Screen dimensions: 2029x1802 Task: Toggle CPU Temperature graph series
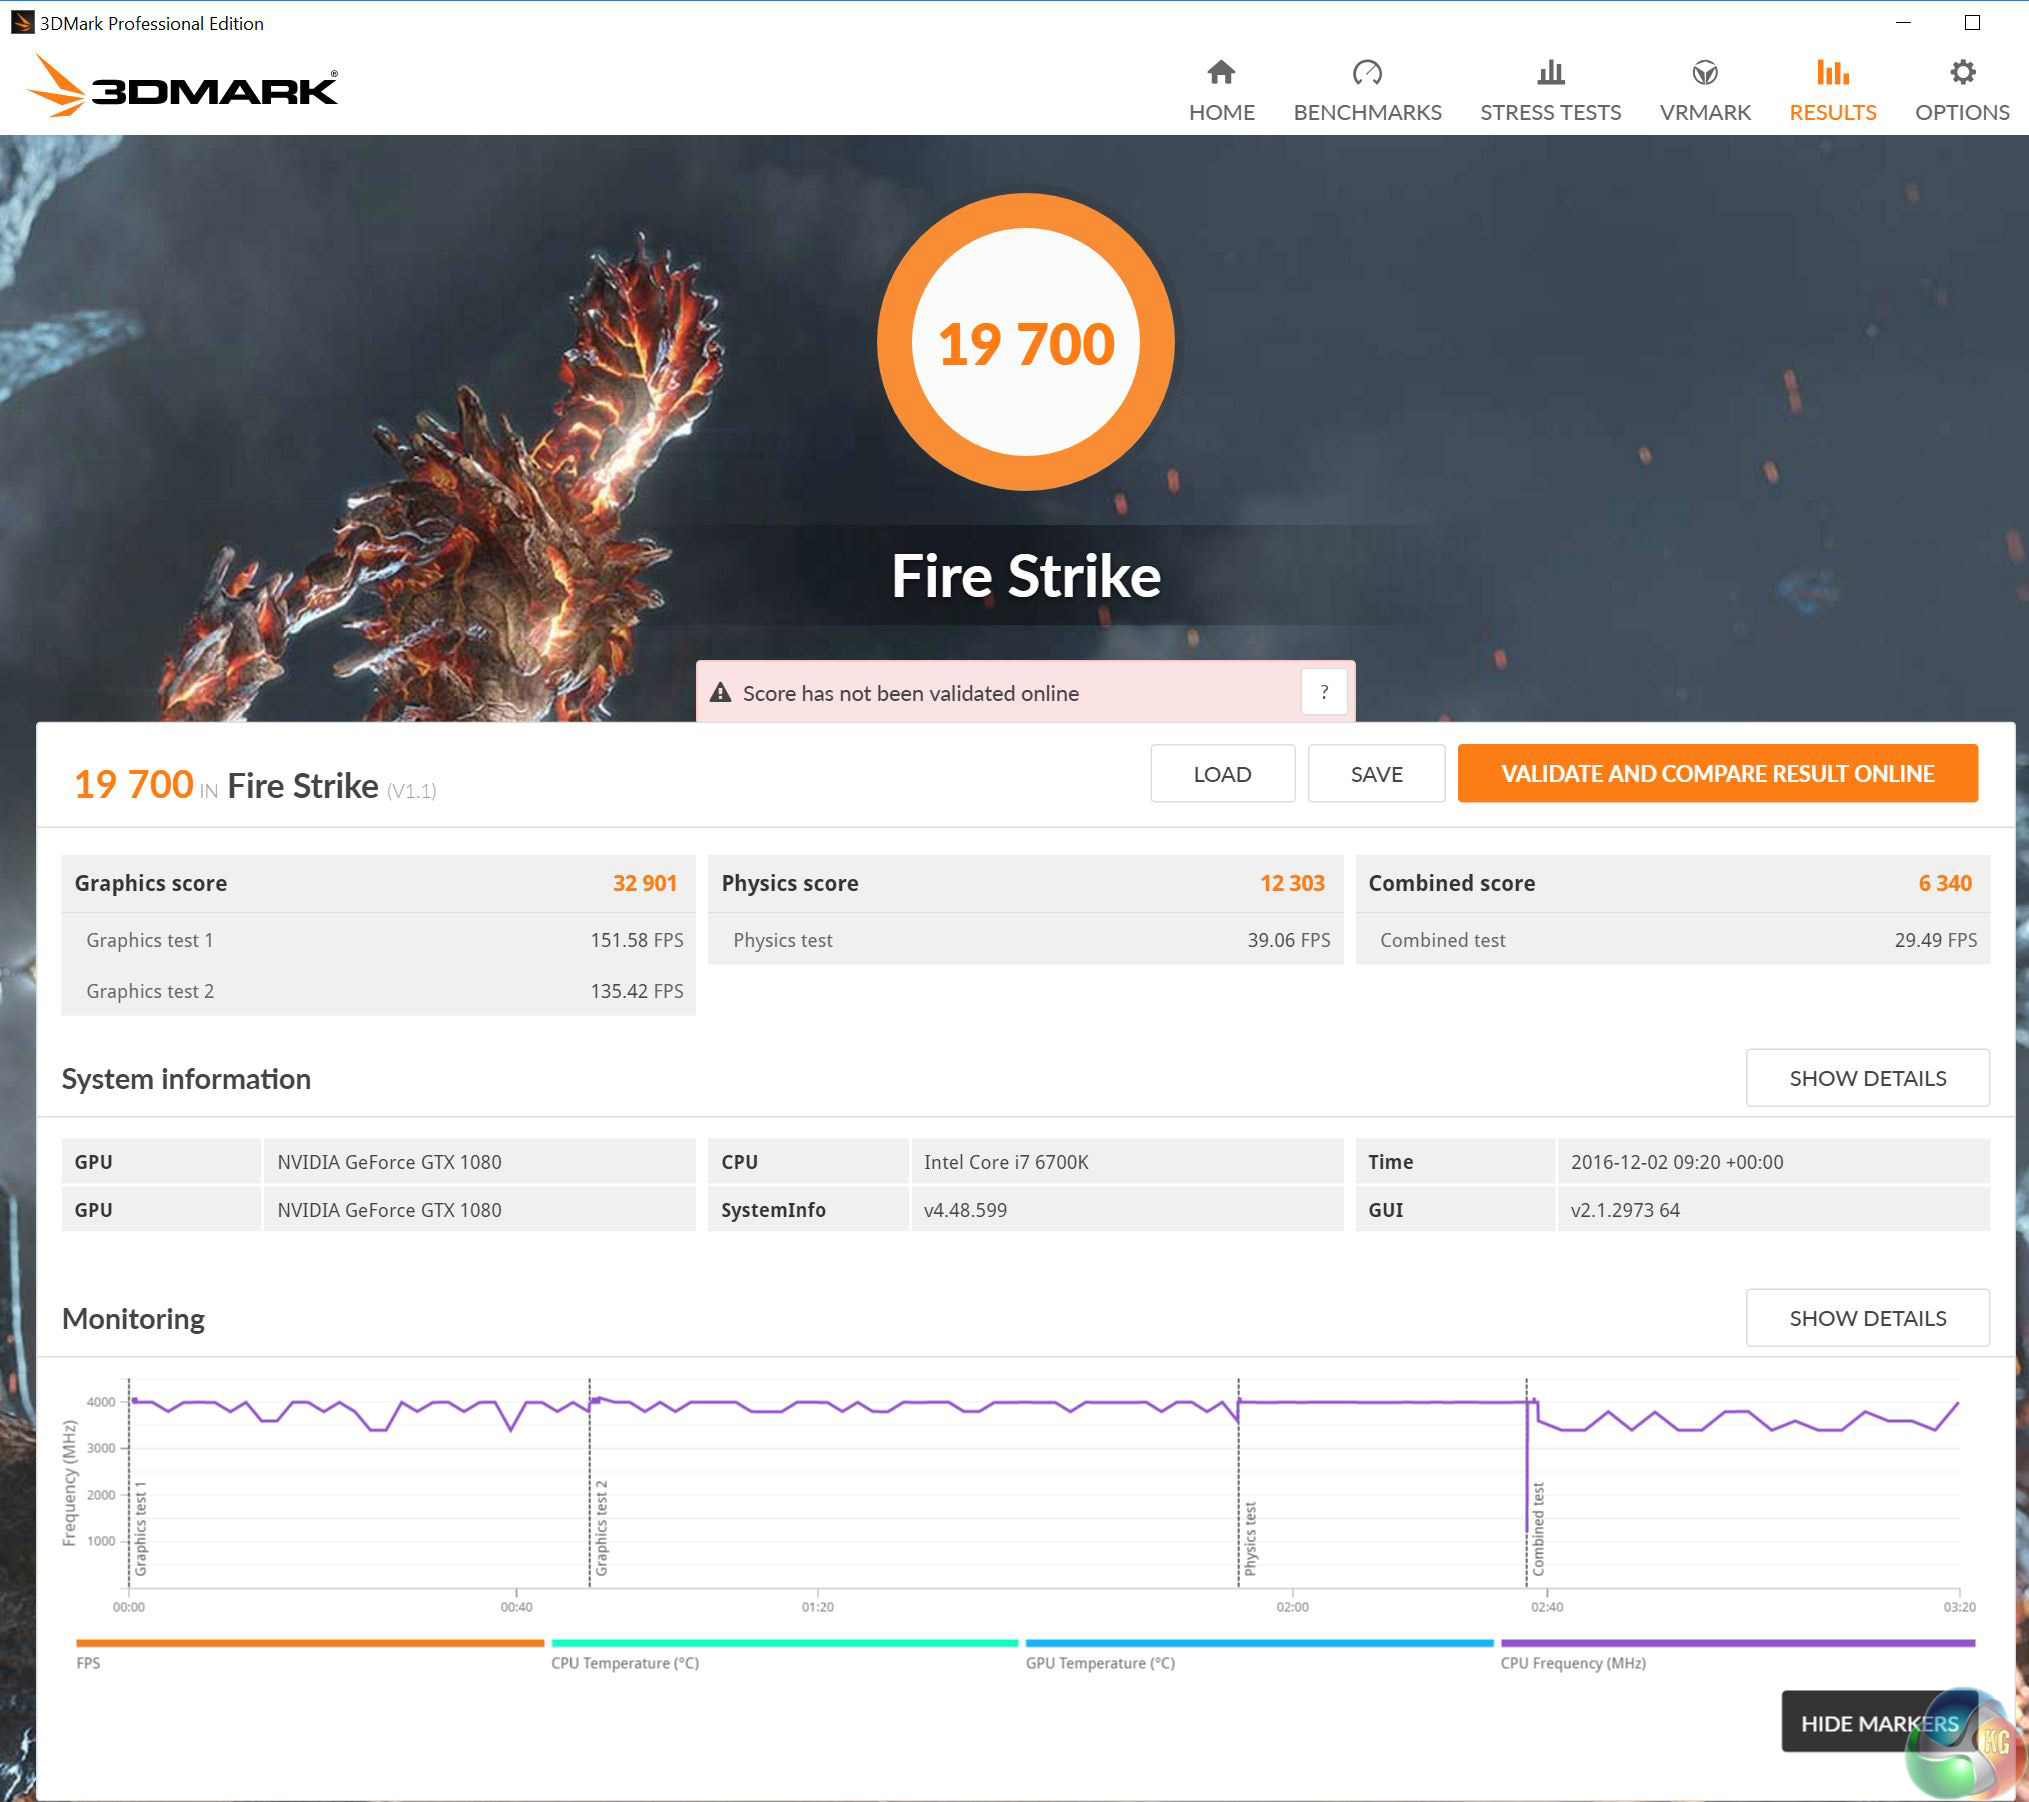[x=784, y=1643]
